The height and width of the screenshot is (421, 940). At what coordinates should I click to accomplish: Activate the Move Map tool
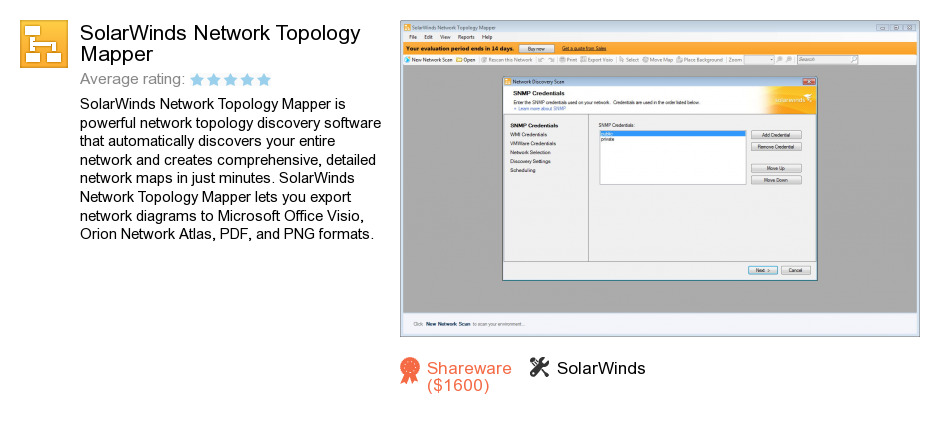coord(658,60)
